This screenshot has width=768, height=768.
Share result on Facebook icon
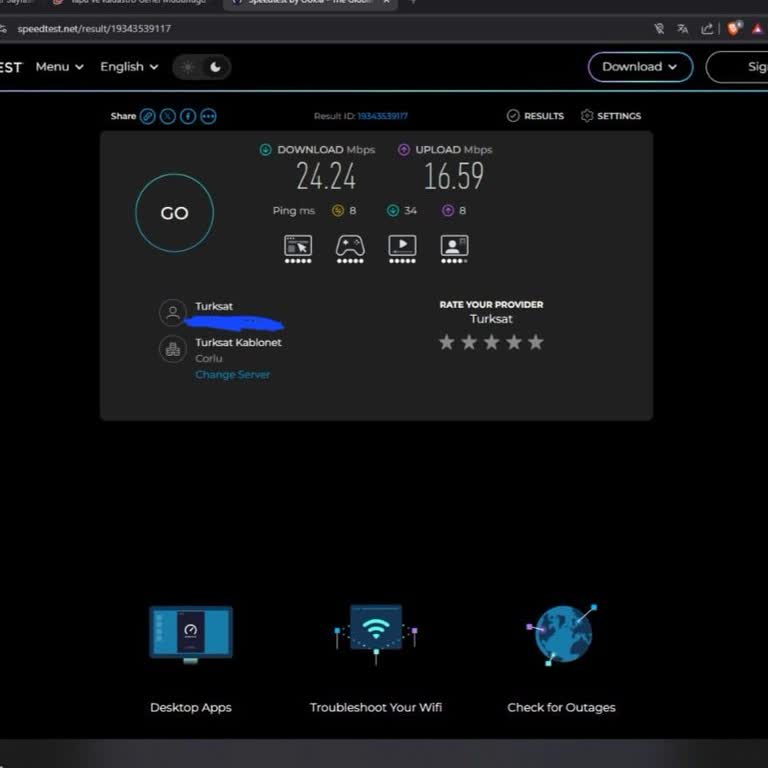click(x=188, y=116)
